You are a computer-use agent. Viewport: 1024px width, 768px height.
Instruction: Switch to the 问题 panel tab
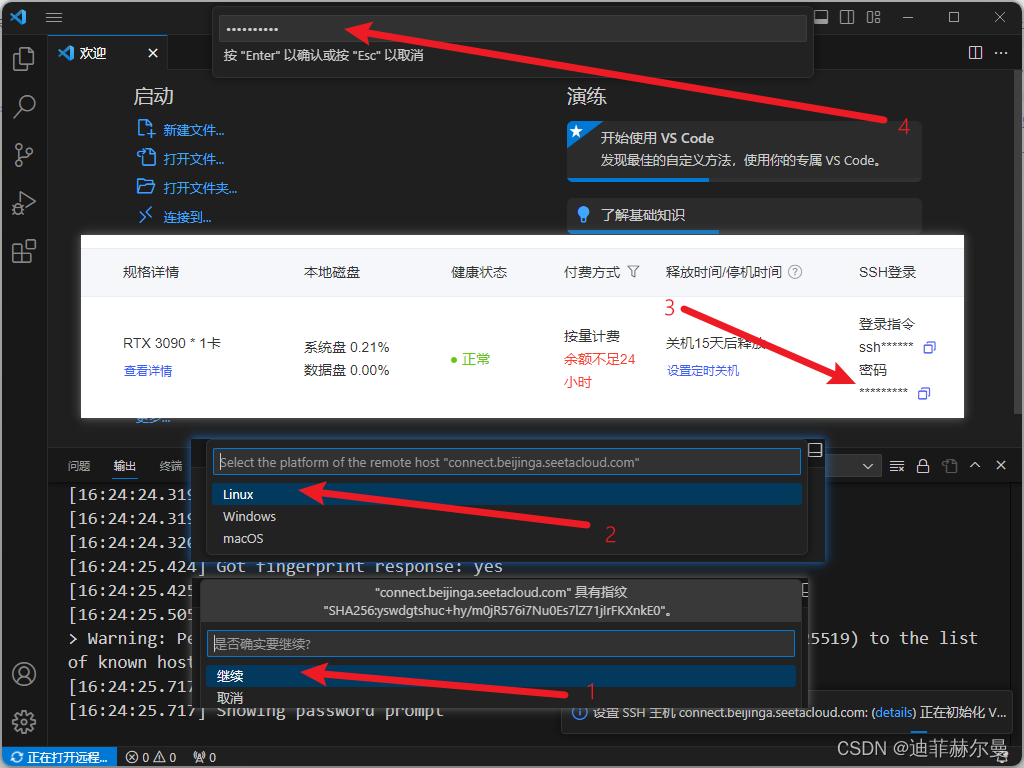point(79,466)
